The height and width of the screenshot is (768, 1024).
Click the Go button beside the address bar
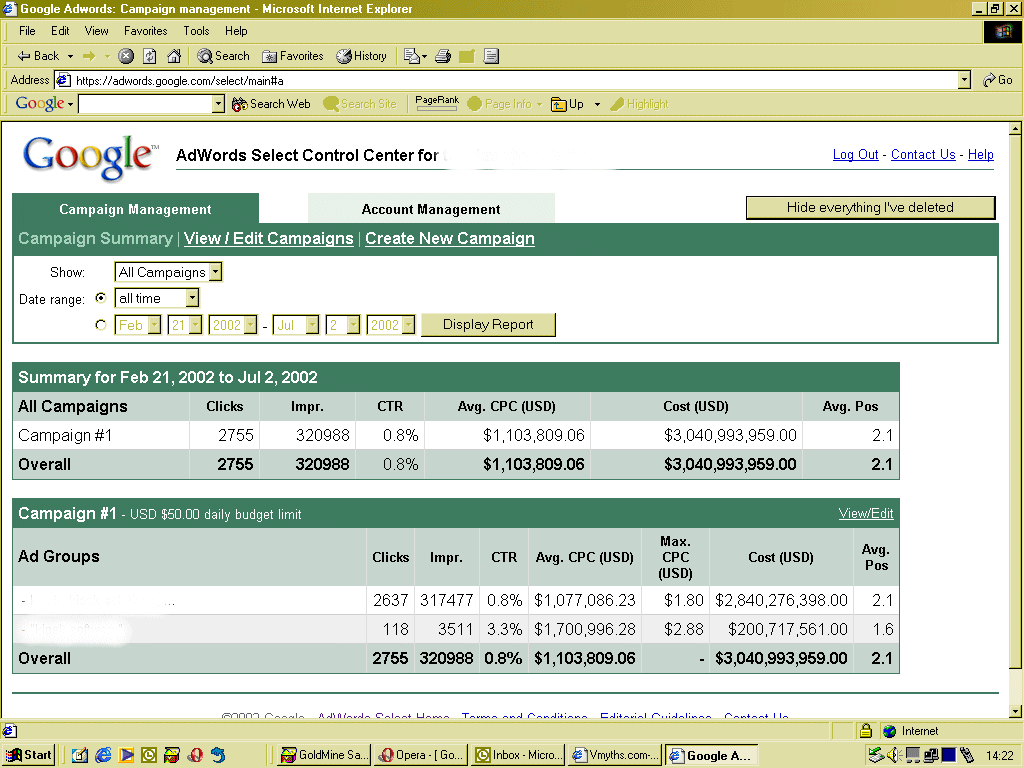tap(997, 80)
